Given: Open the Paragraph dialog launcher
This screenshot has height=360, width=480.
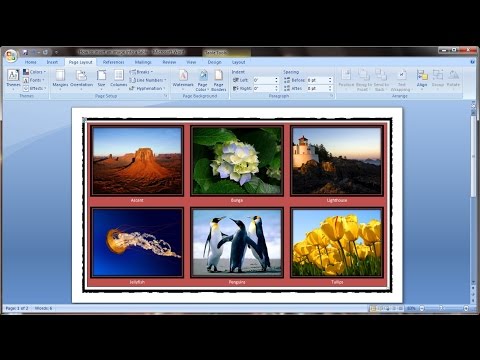Looking at the screenshot, I should [x=331, y=96].
